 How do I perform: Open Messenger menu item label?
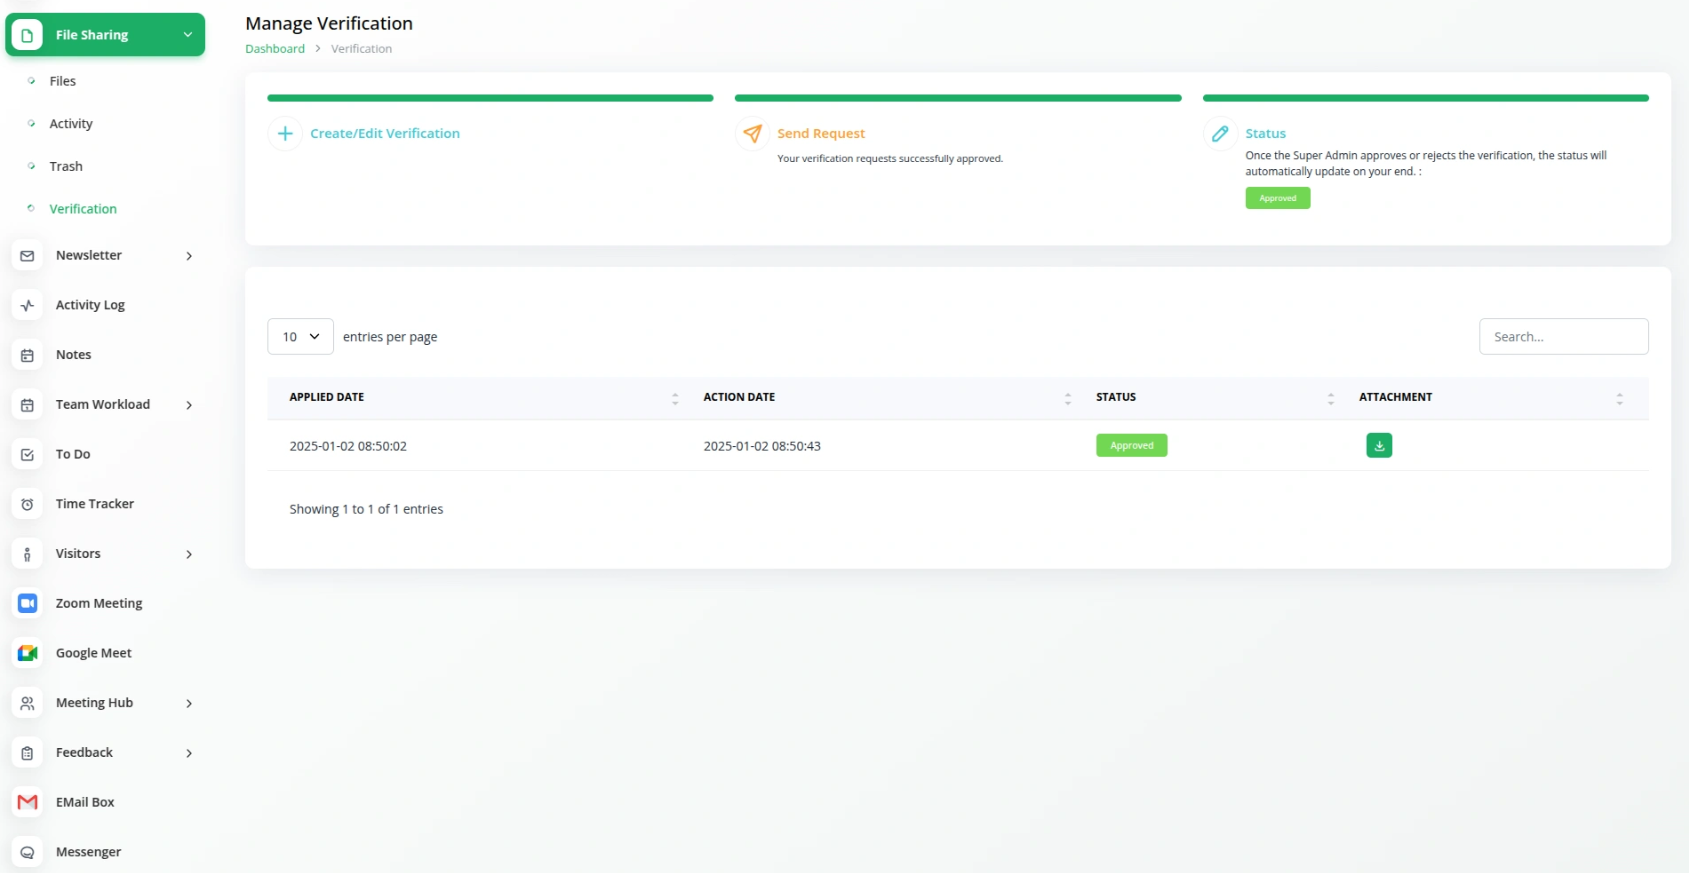88,852
